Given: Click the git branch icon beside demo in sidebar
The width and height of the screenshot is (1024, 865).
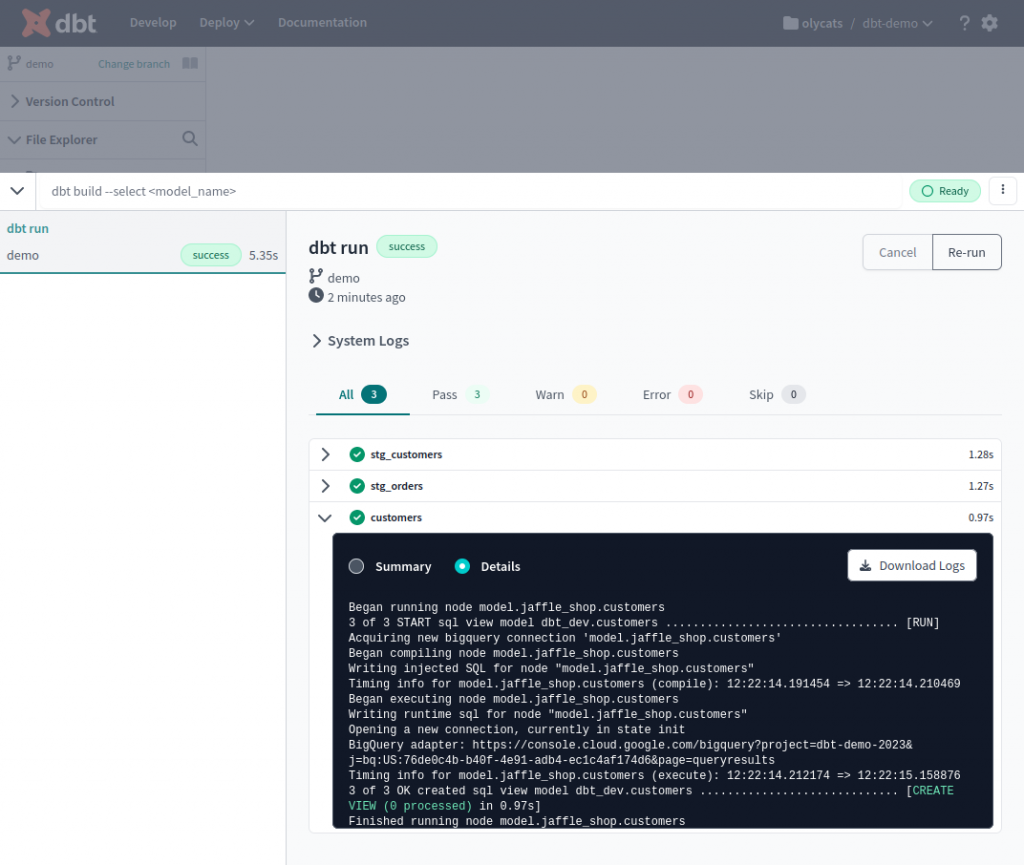Looking at the screenshot, I should [14, 63].
